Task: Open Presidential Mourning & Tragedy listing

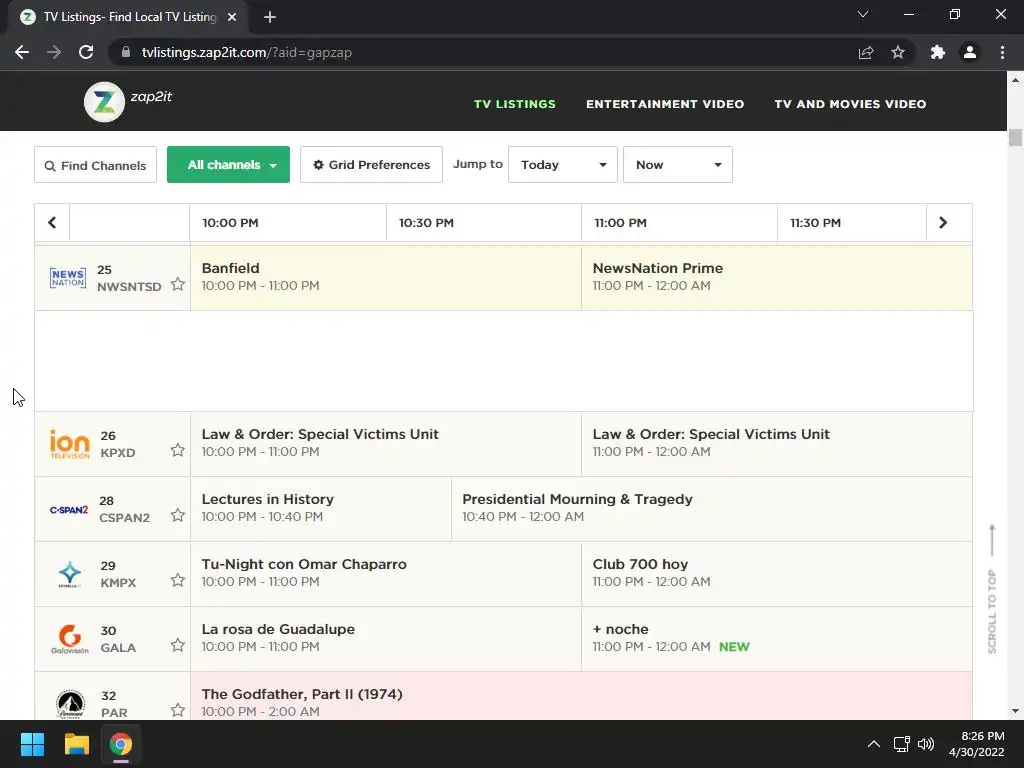Action: pos(712,509)
